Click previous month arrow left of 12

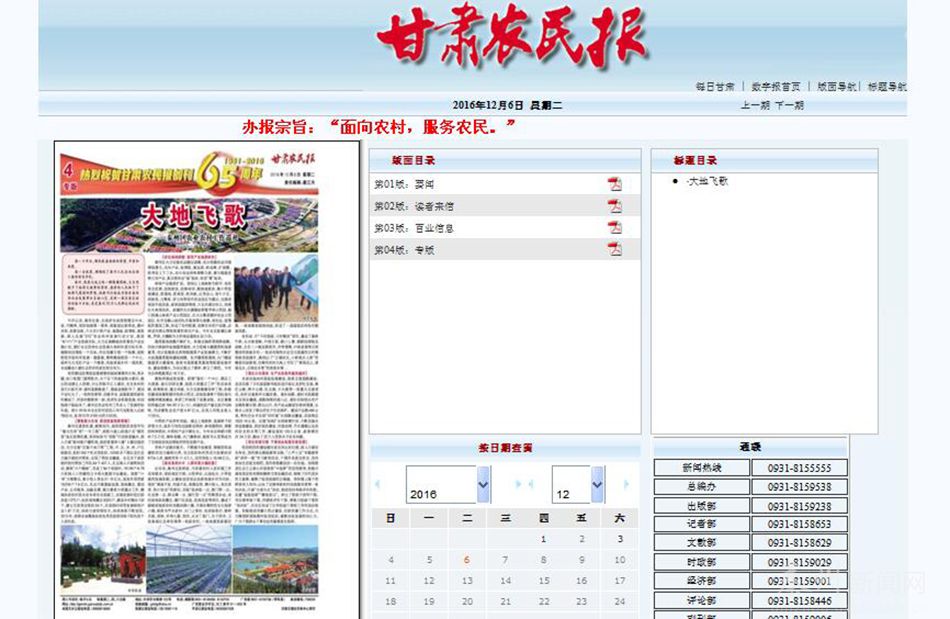[531, 485]
